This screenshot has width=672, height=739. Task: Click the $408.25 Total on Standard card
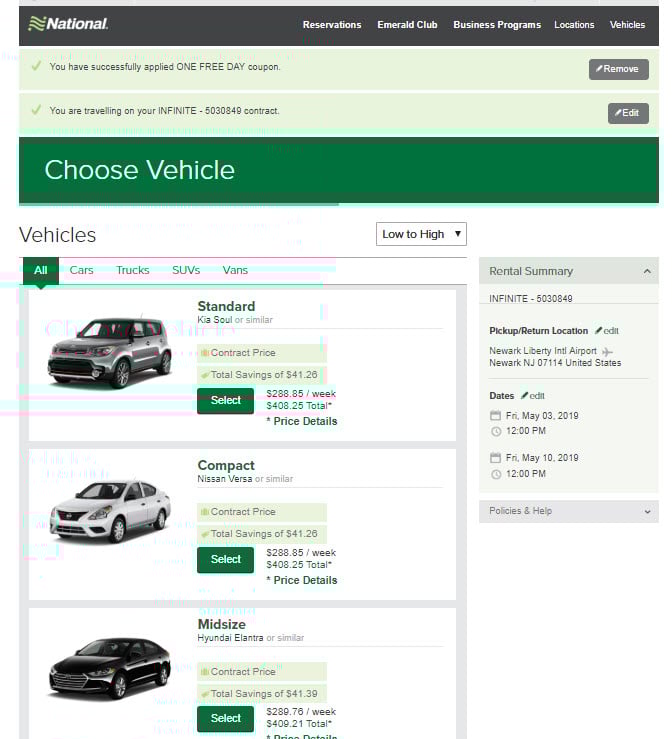pyautogui.click(x=299, y=406)
